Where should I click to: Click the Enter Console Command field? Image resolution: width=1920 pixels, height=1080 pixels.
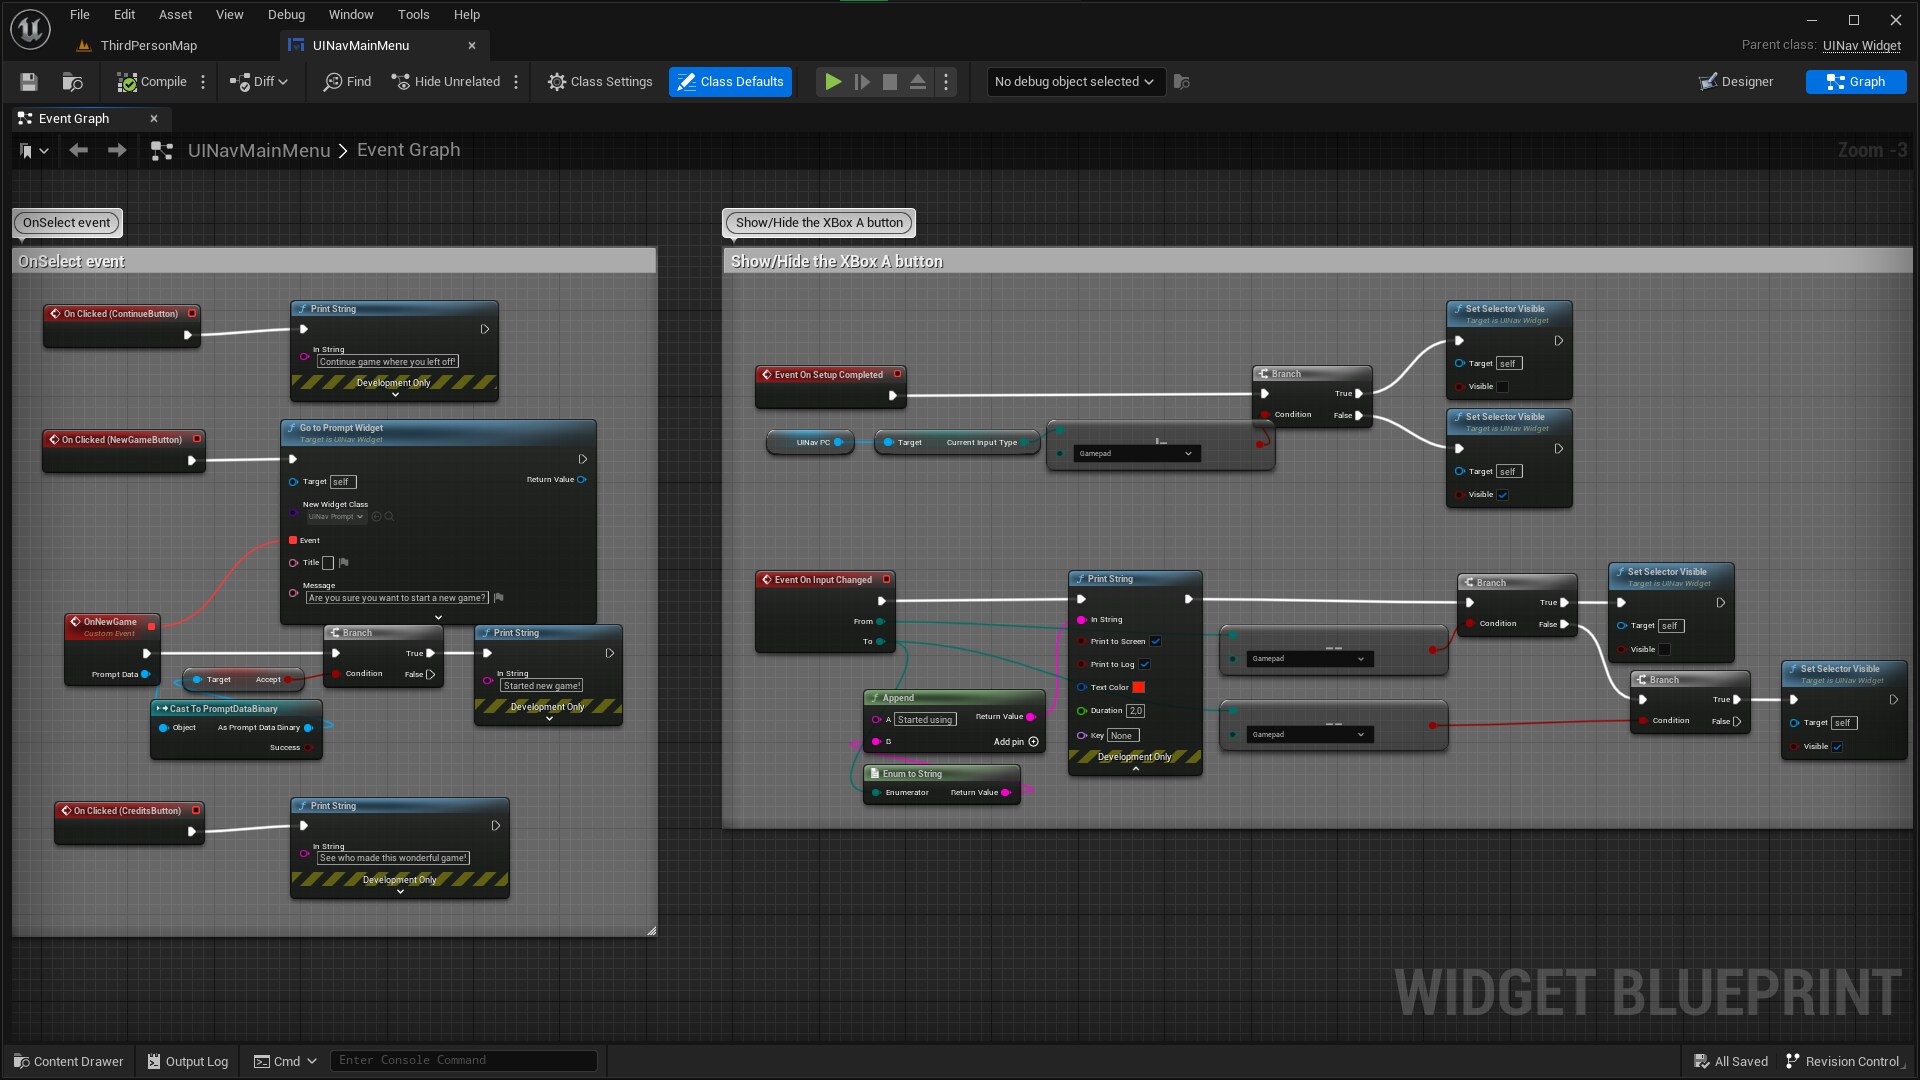[463, 1060]
